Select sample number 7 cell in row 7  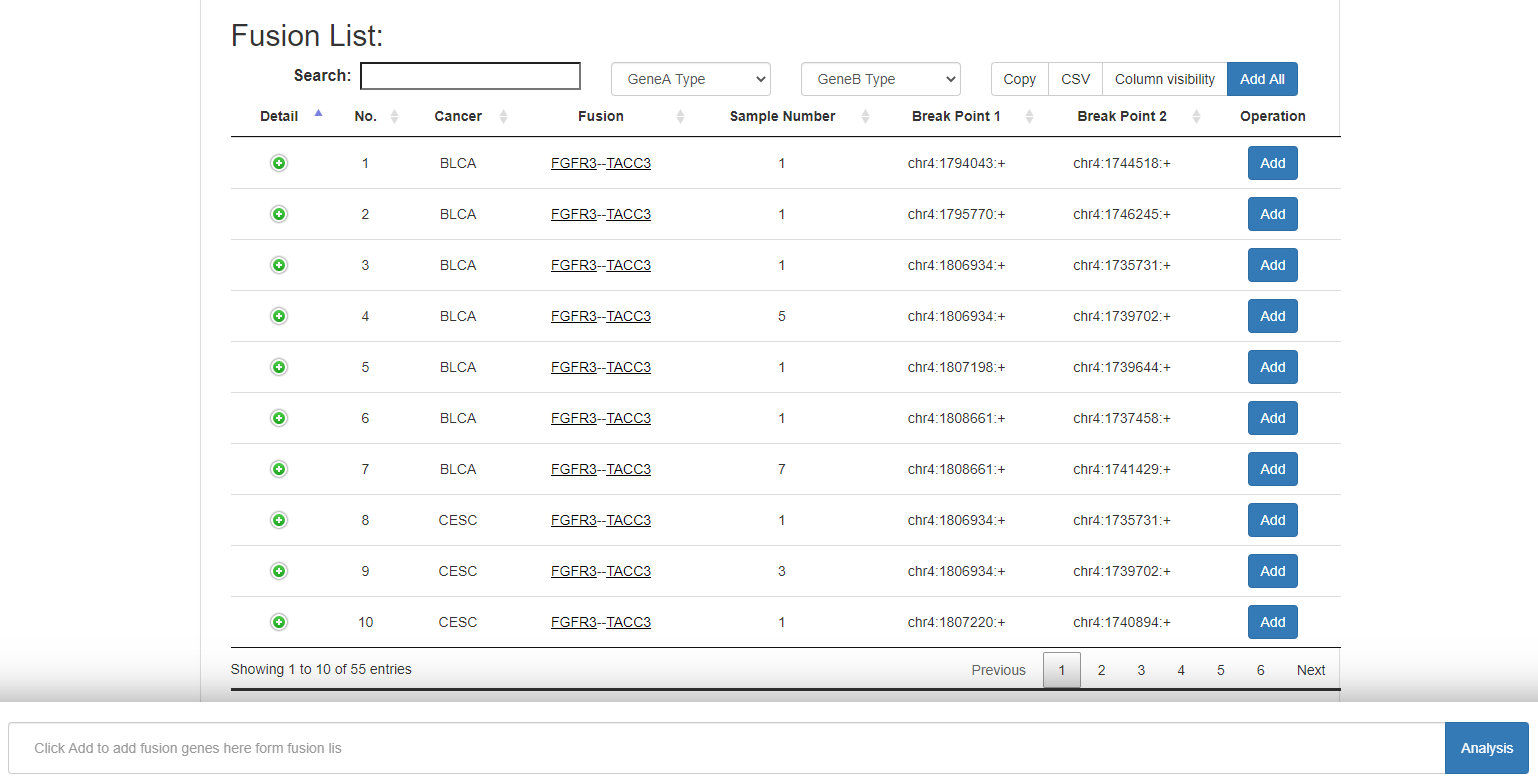pos(782,469)
